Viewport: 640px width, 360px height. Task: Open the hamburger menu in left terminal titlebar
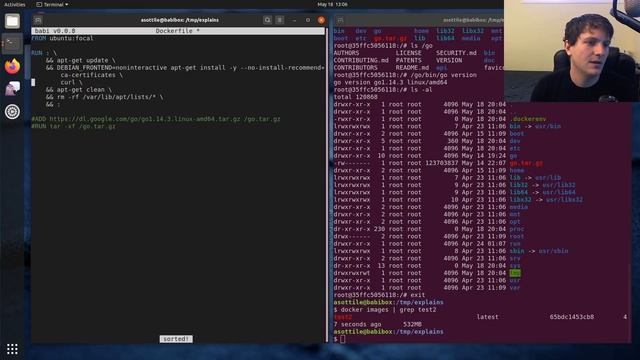pyautogui.click(x=280, y=20)
